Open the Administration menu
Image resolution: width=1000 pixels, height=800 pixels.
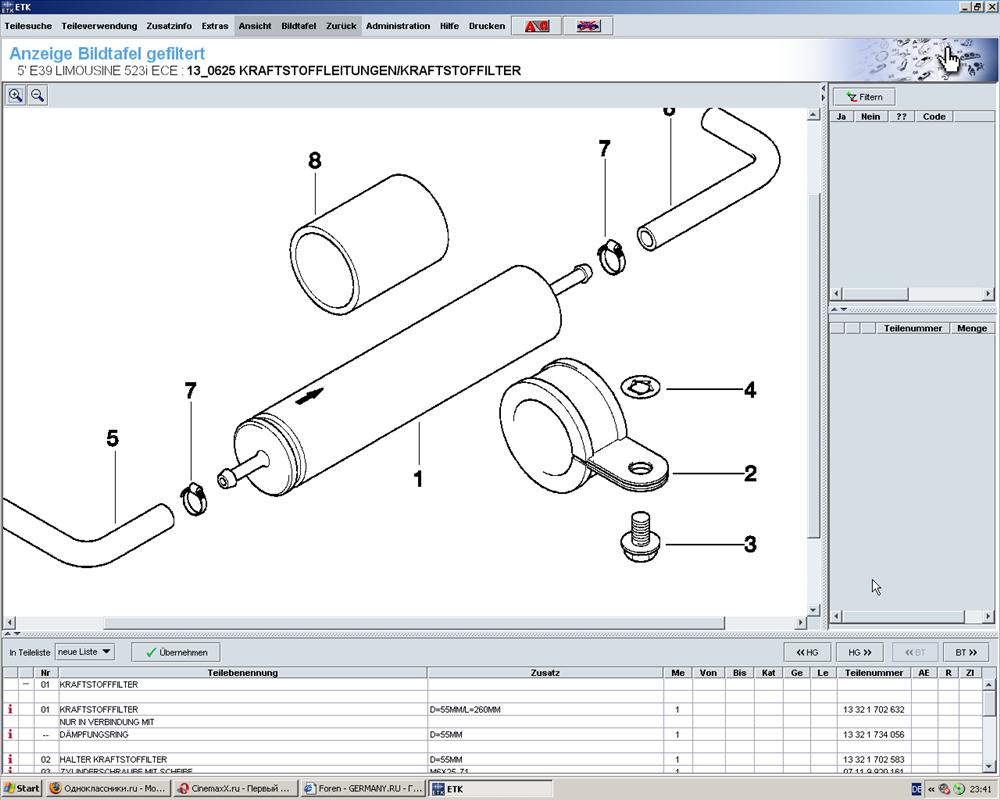398,26
